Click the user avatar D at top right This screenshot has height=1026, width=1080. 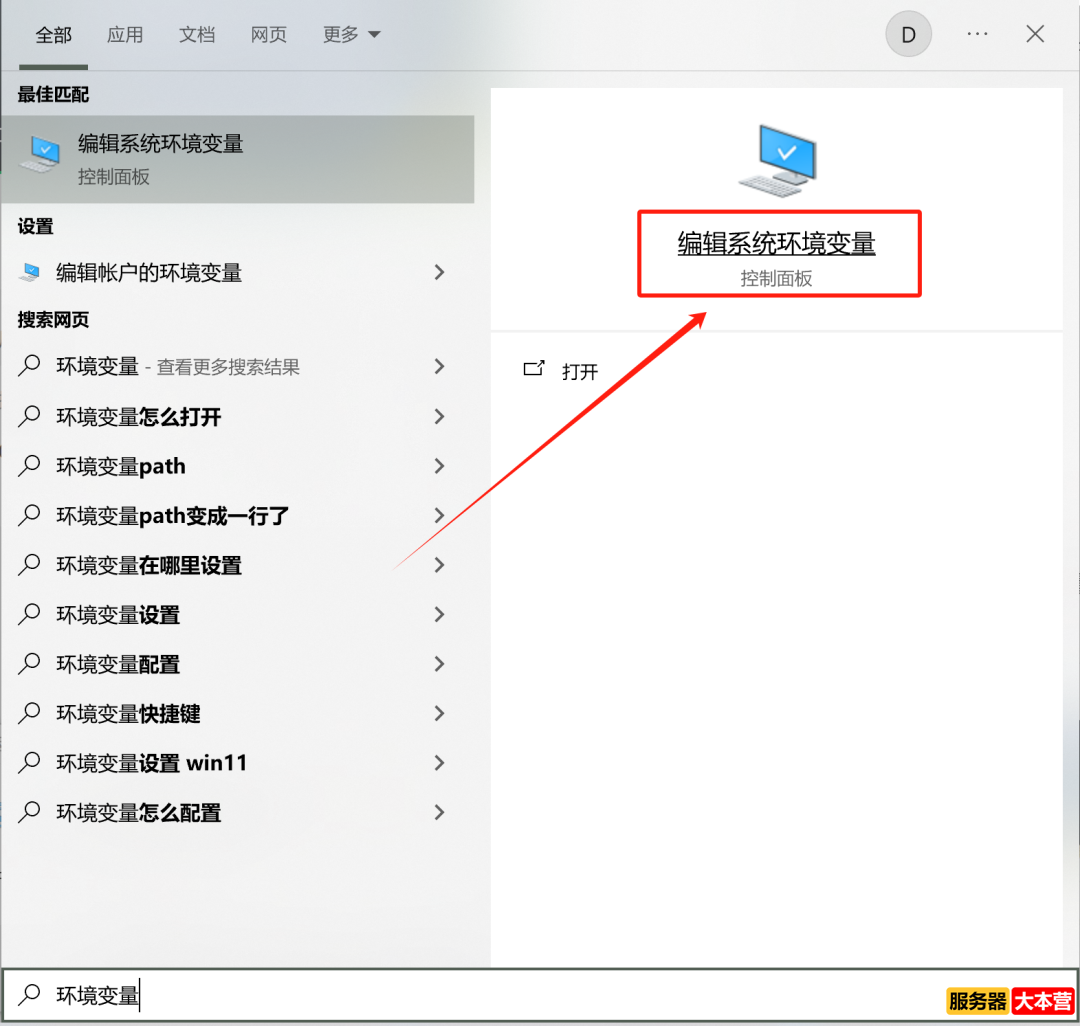pos(908,33)
